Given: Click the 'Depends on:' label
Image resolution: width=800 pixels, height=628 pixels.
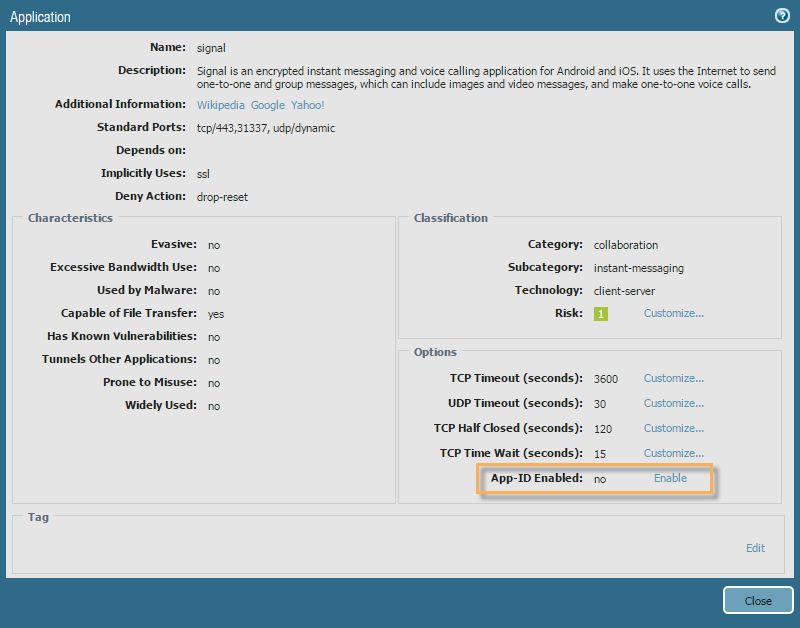Looking at the screenshot, I should [x=151, y=150].
